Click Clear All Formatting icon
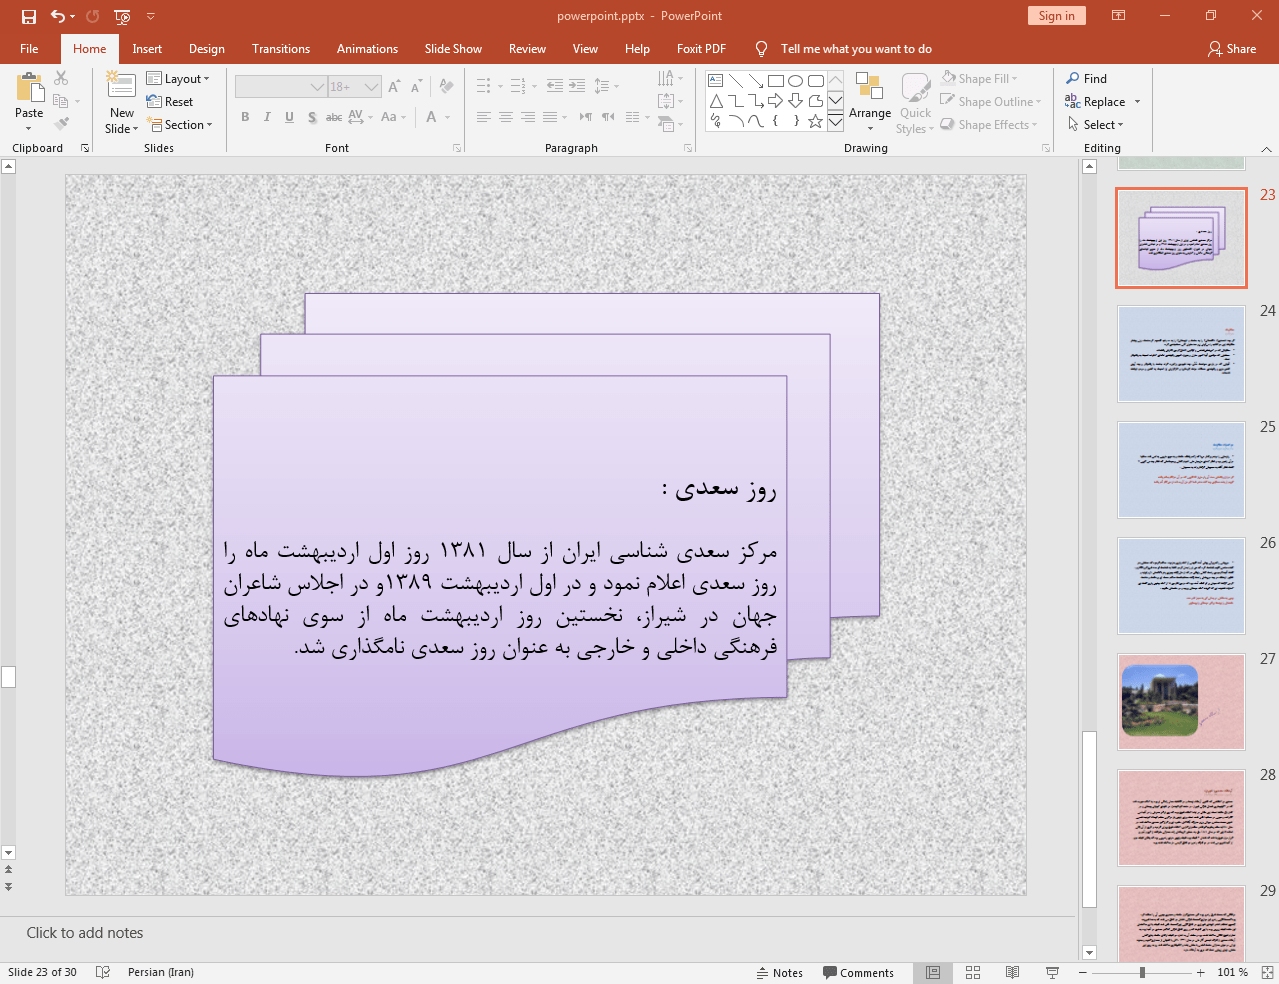 (446, 87)
